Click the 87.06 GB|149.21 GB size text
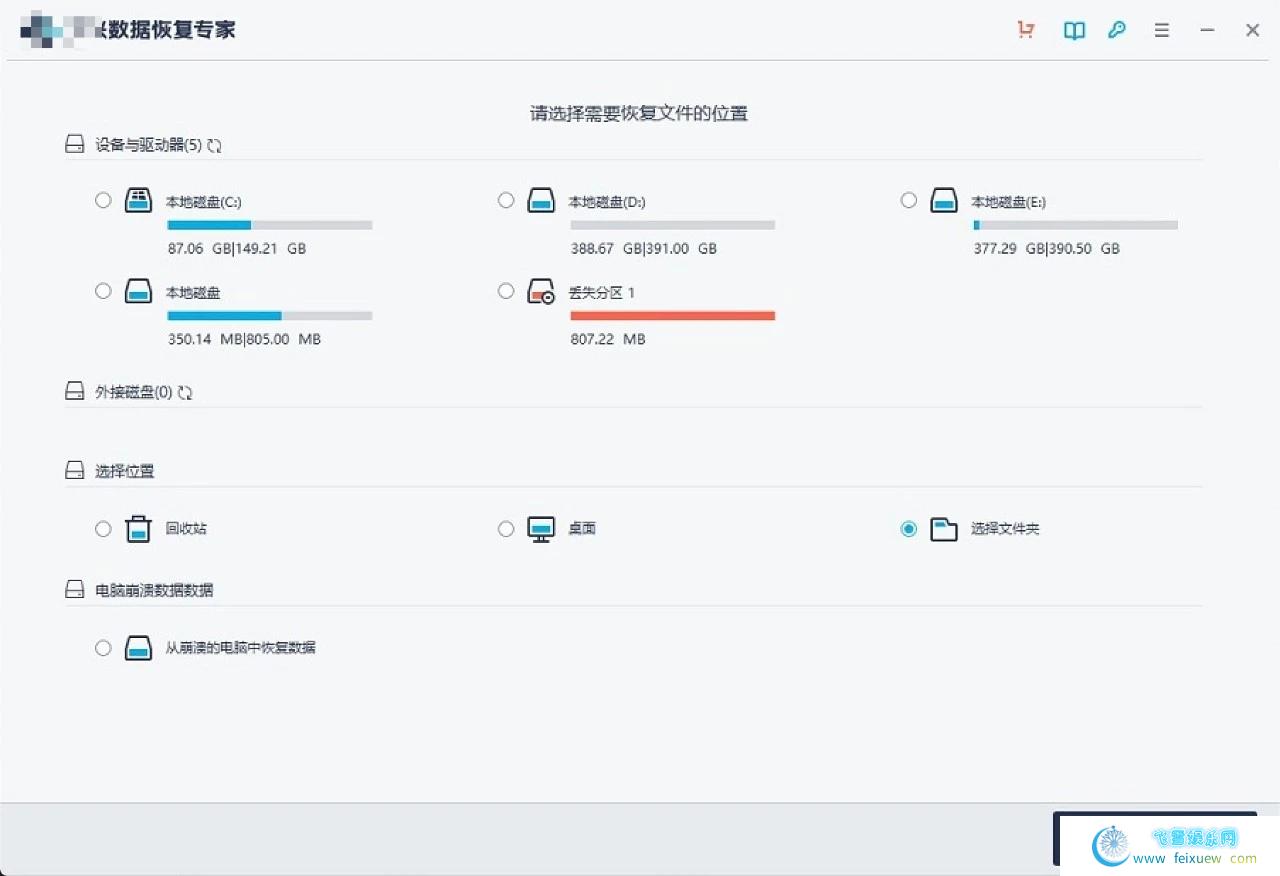This screenshot has width=1280, height=876. pyautogui.click(x=237, y=248)
